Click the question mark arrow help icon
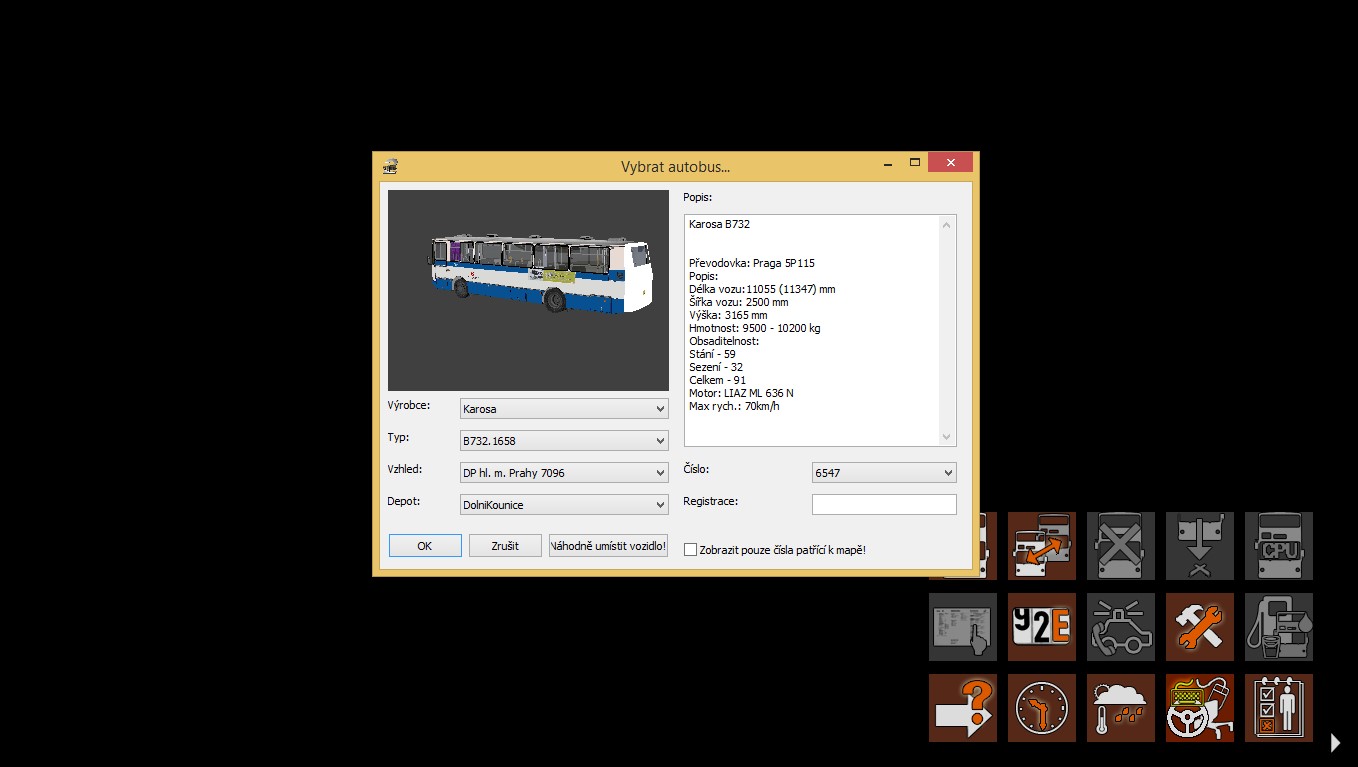This screenshot has height=767, width=1358. click(963, 708)
